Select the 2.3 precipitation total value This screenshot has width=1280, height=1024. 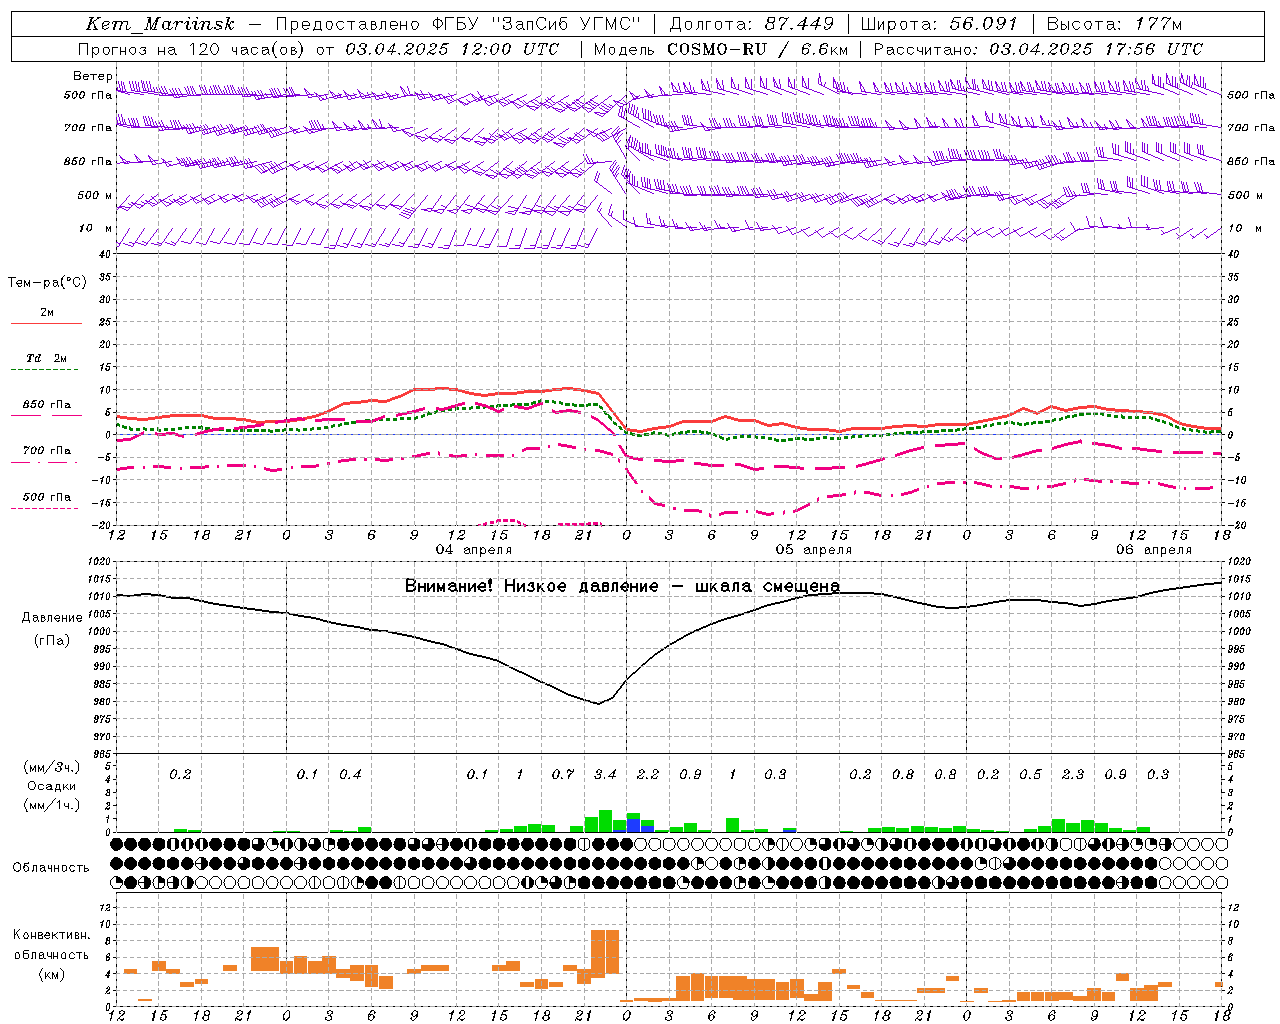click(1073, 774)
